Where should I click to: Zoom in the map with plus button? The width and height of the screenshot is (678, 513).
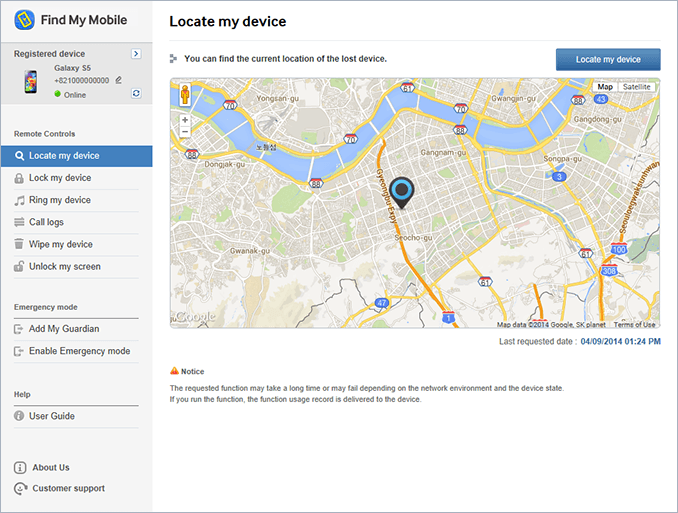click(x=185, y=120)
